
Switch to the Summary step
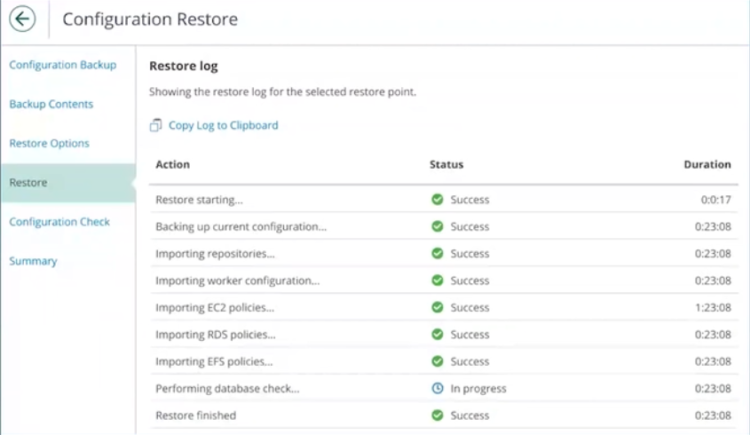(33, 261)
